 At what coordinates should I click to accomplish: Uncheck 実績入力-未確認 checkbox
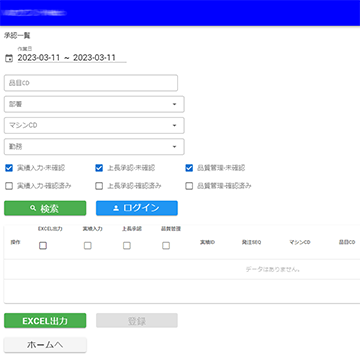coord(9,168)
